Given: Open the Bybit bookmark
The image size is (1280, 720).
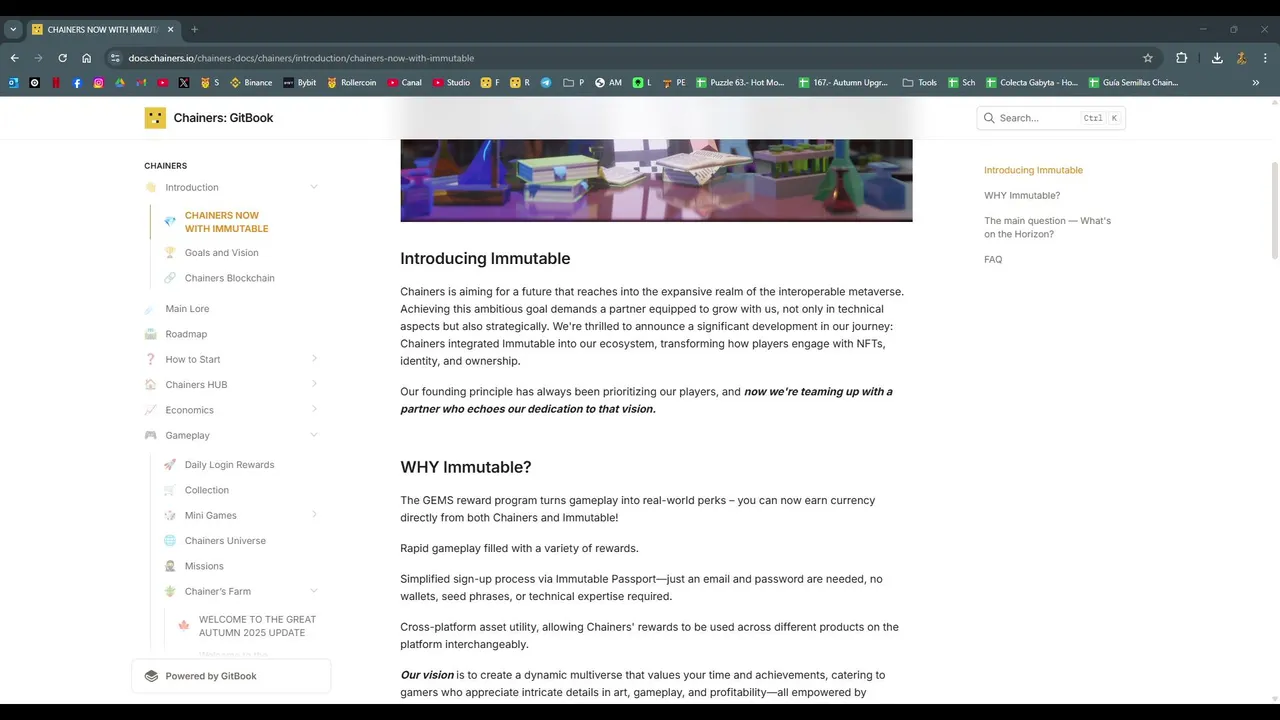Looking at the screenshot, I should [300, 83].
